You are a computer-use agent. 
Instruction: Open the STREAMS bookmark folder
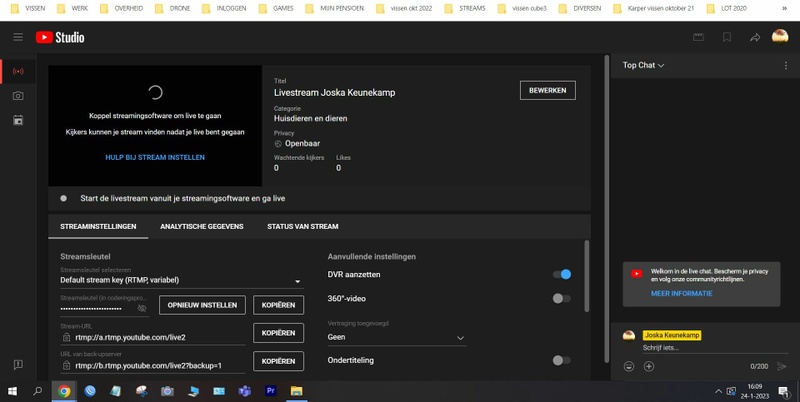pos(465,8)
